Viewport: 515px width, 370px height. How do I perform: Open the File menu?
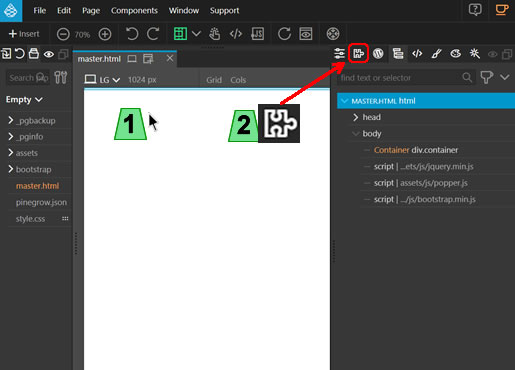pos(40,11)
